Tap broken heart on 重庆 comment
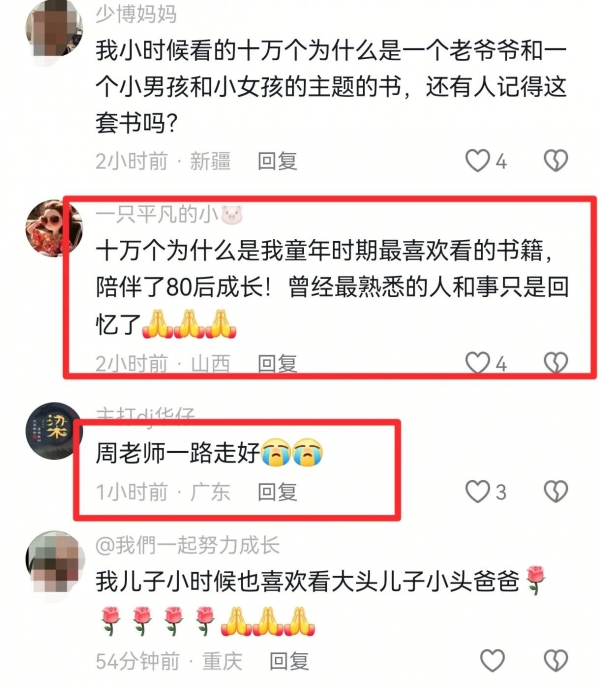This screenshot has width=600, height=689. coord(556,660)
